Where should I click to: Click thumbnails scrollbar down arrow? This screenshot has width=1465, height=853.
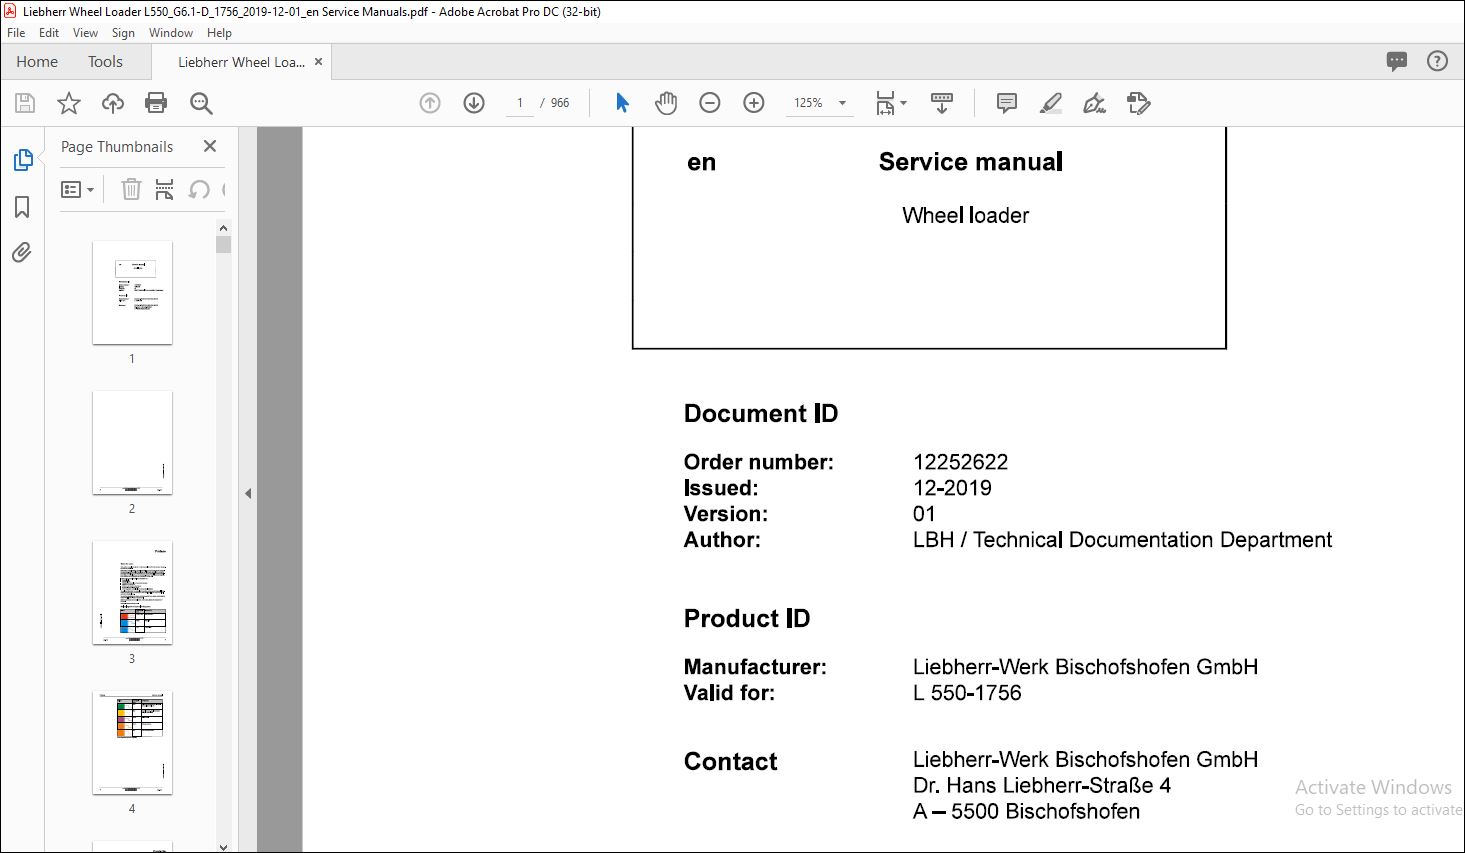(x=223, y=846)
